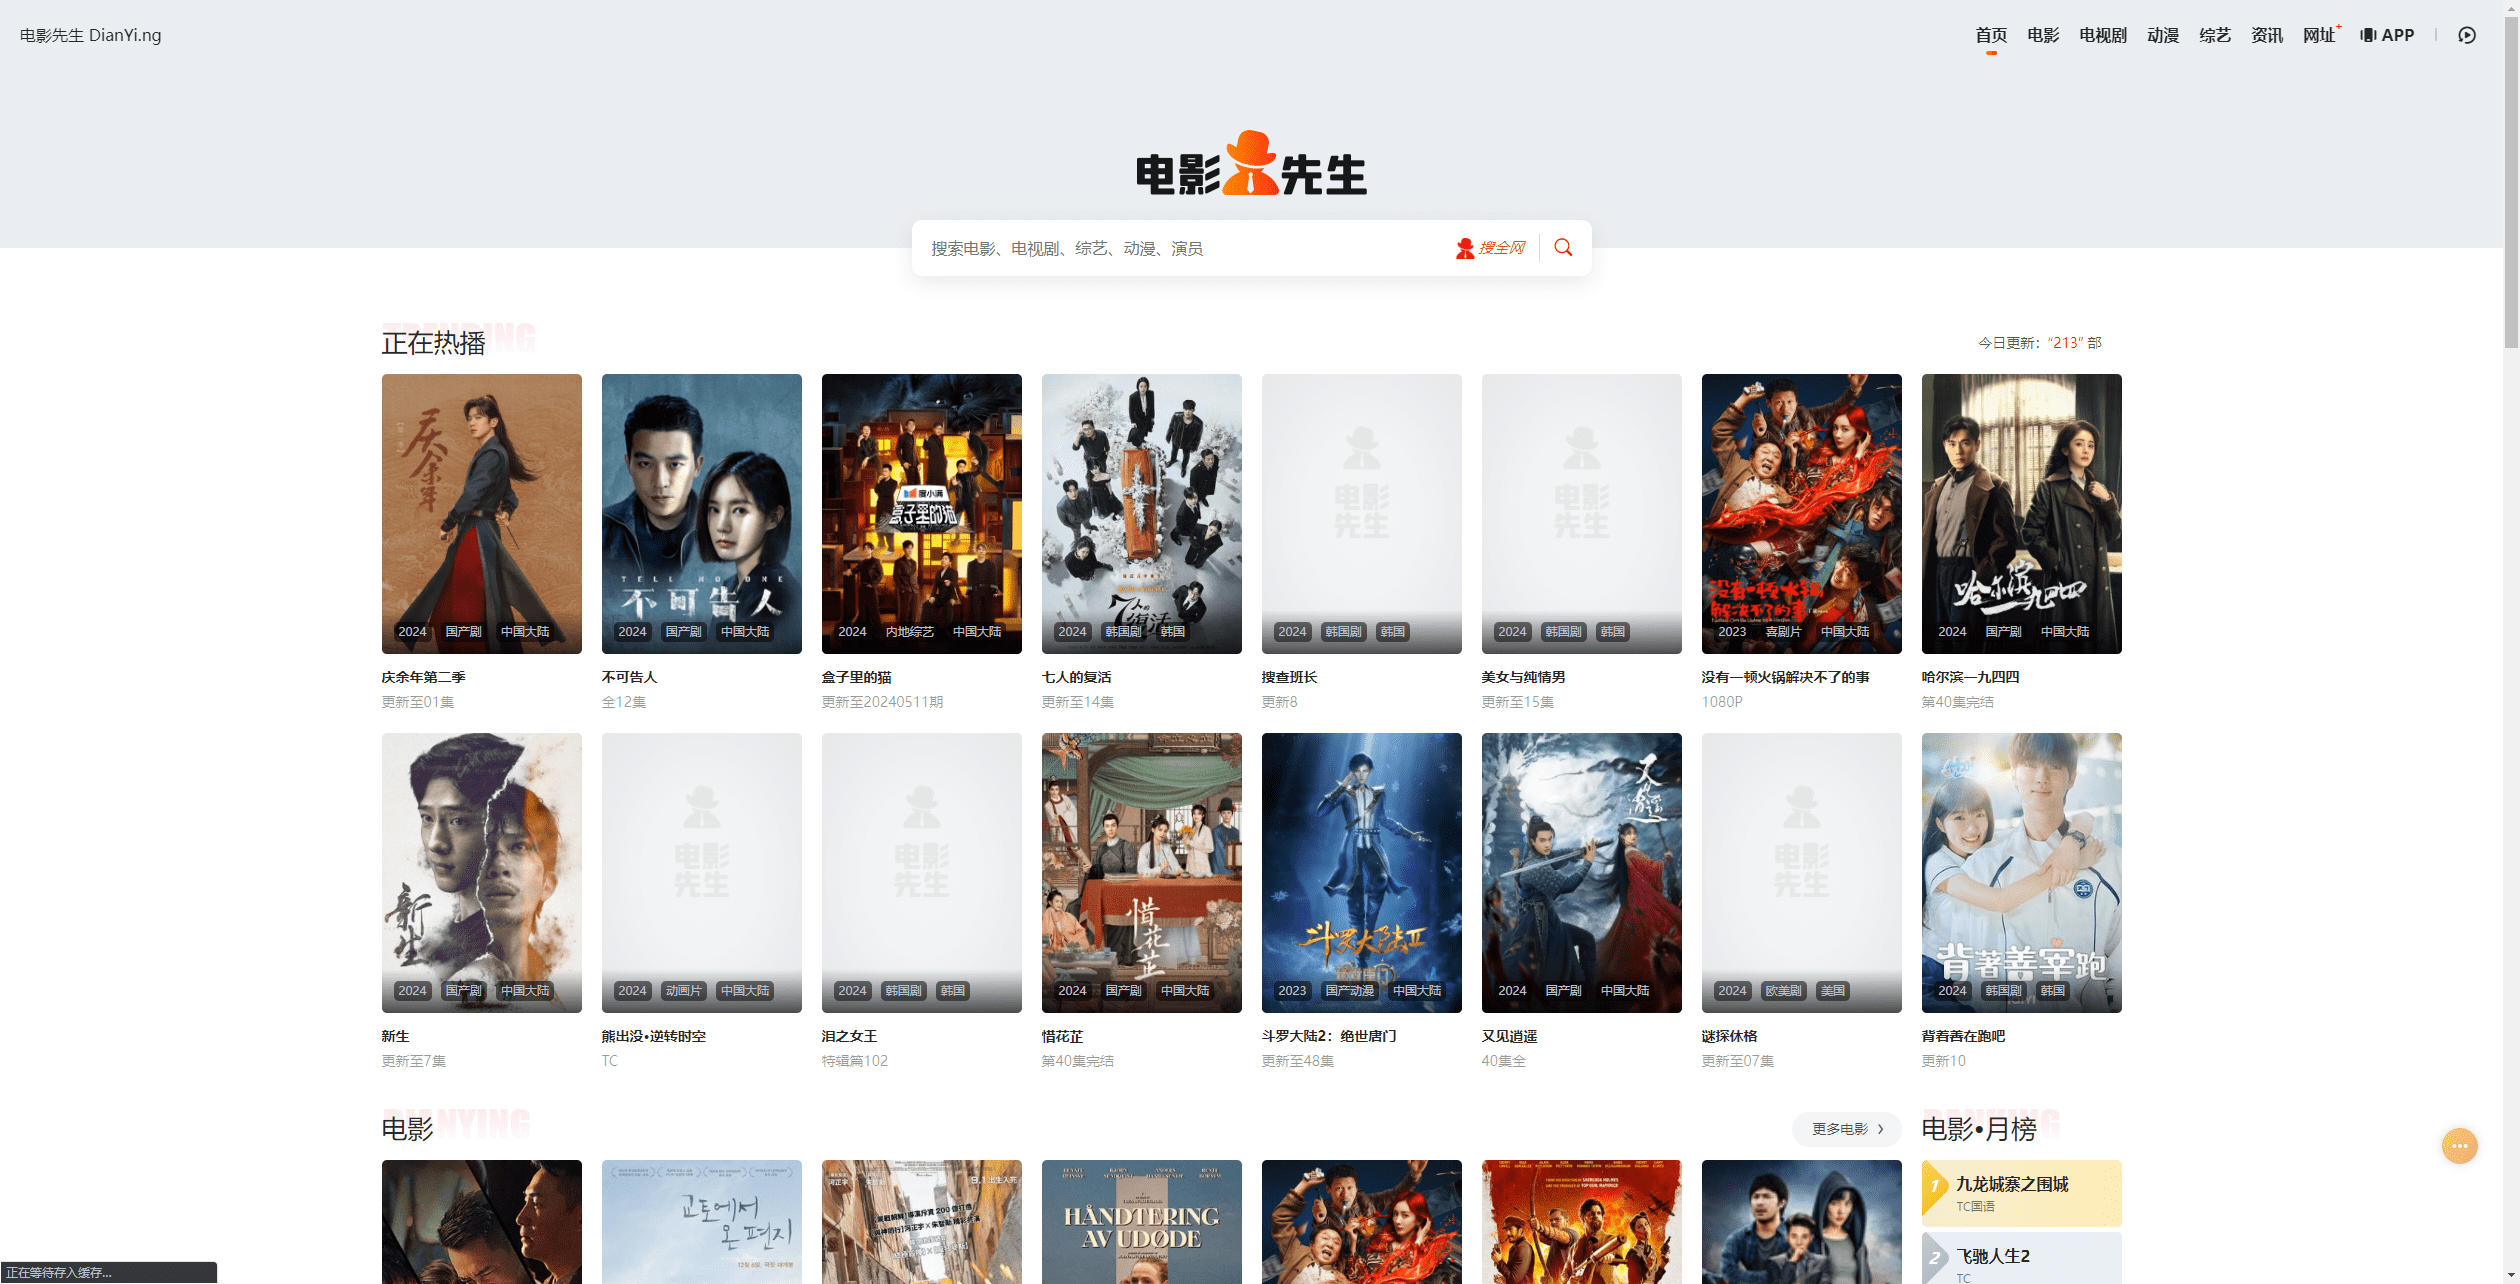Open the 电视剧 navigation tab

[2103, 35]
